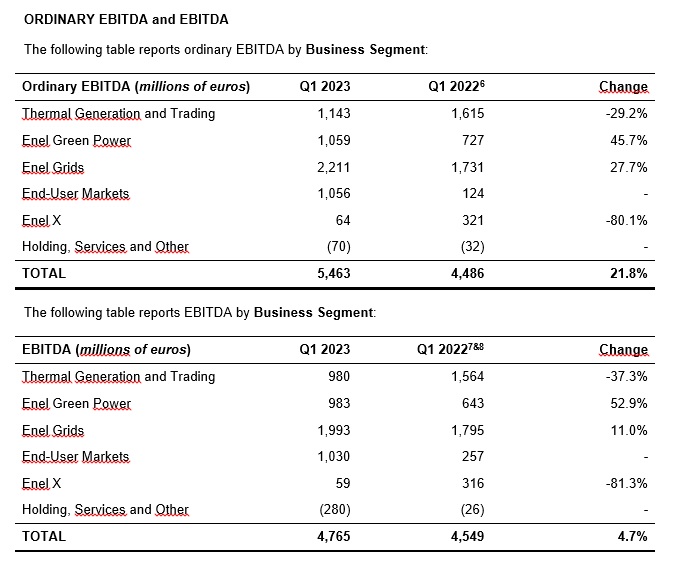The image size is (679, 565).
Task: Click 'Ordinary EBITDA (millions of euros)' header
Action: pyautogui.click(x=136, y=87)
